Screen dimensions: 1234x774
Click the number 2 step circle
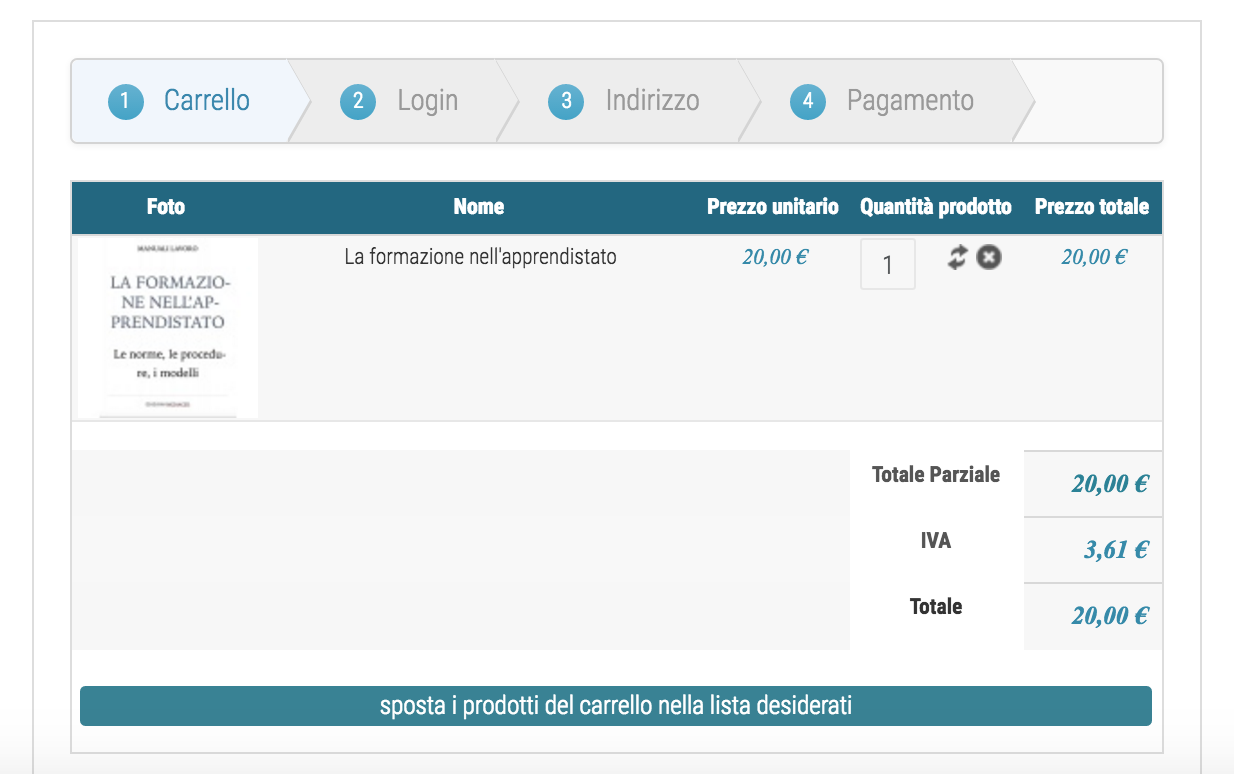coord(357,101)
